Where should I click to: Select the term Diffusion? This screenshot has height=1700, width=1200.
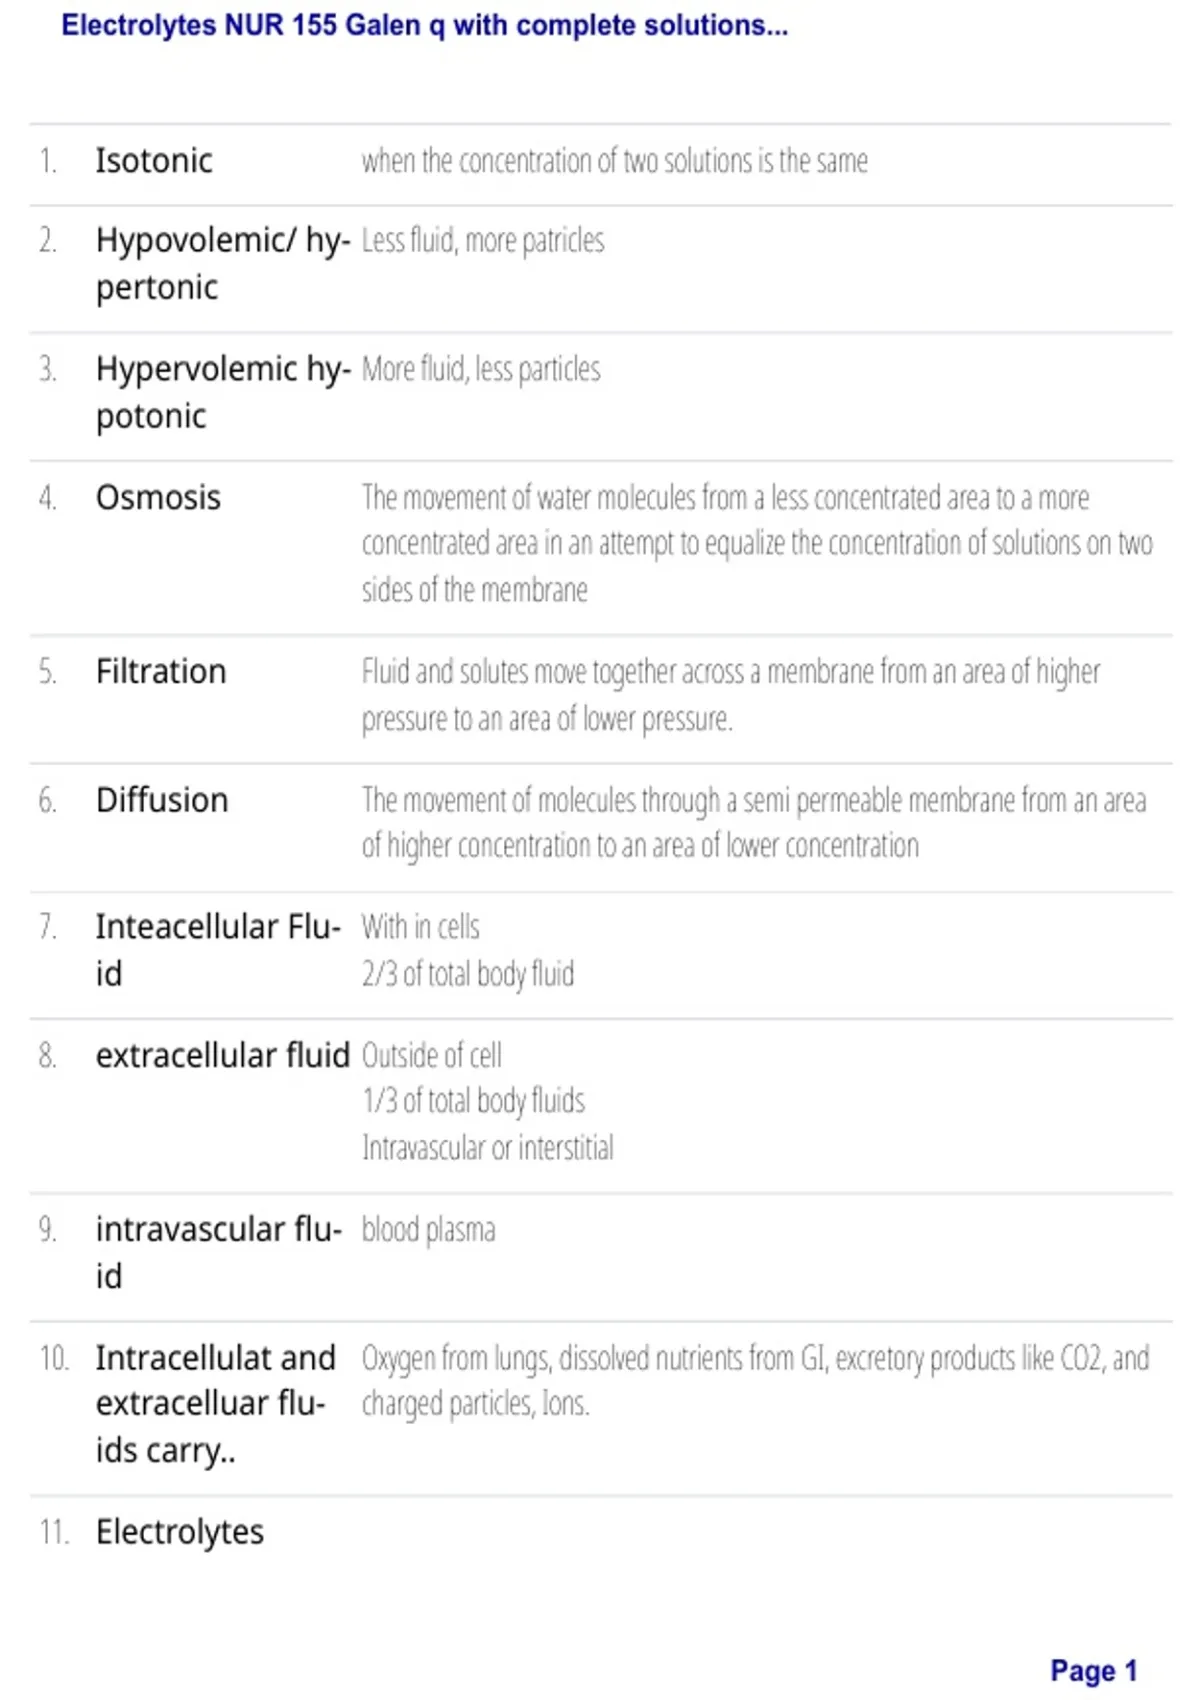(x=162, y=800)
